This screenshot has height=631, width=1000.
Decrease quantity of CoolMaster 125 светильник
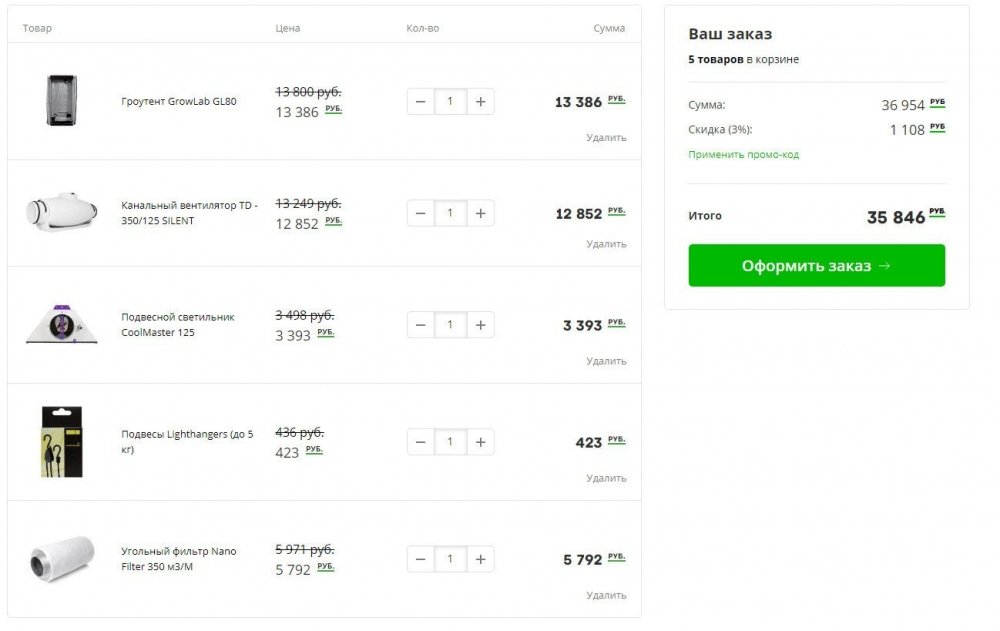point(420,325)
